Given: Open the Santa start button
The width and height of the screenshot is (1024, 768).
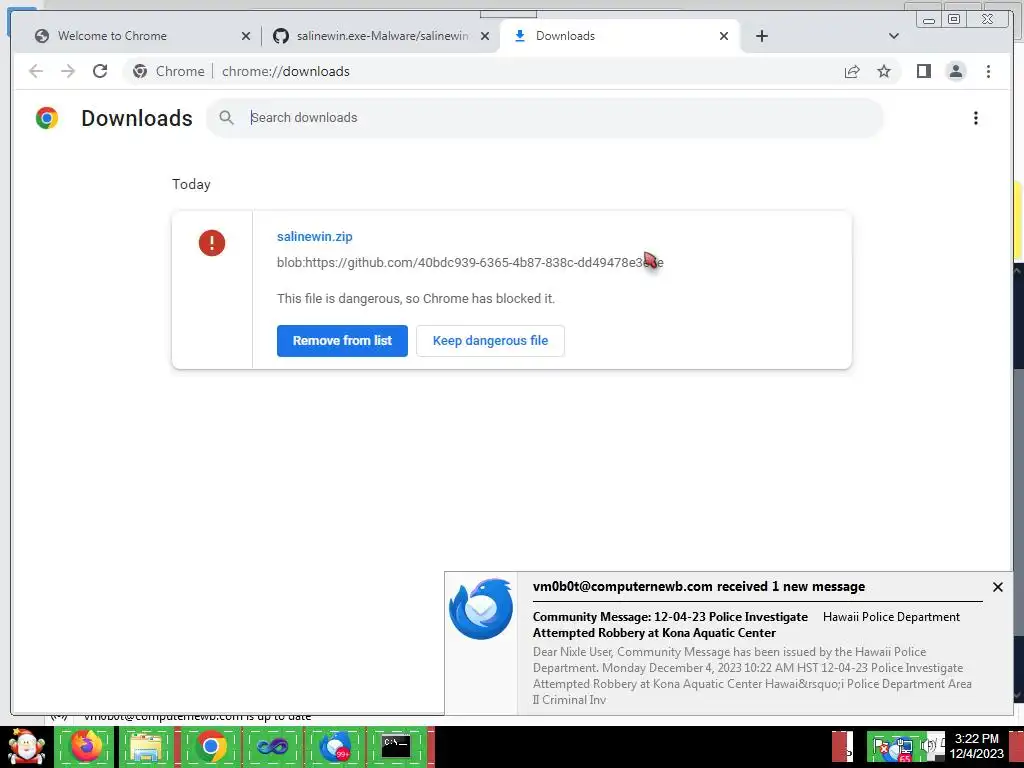Looking at the screenshot, I should (26, 747).
